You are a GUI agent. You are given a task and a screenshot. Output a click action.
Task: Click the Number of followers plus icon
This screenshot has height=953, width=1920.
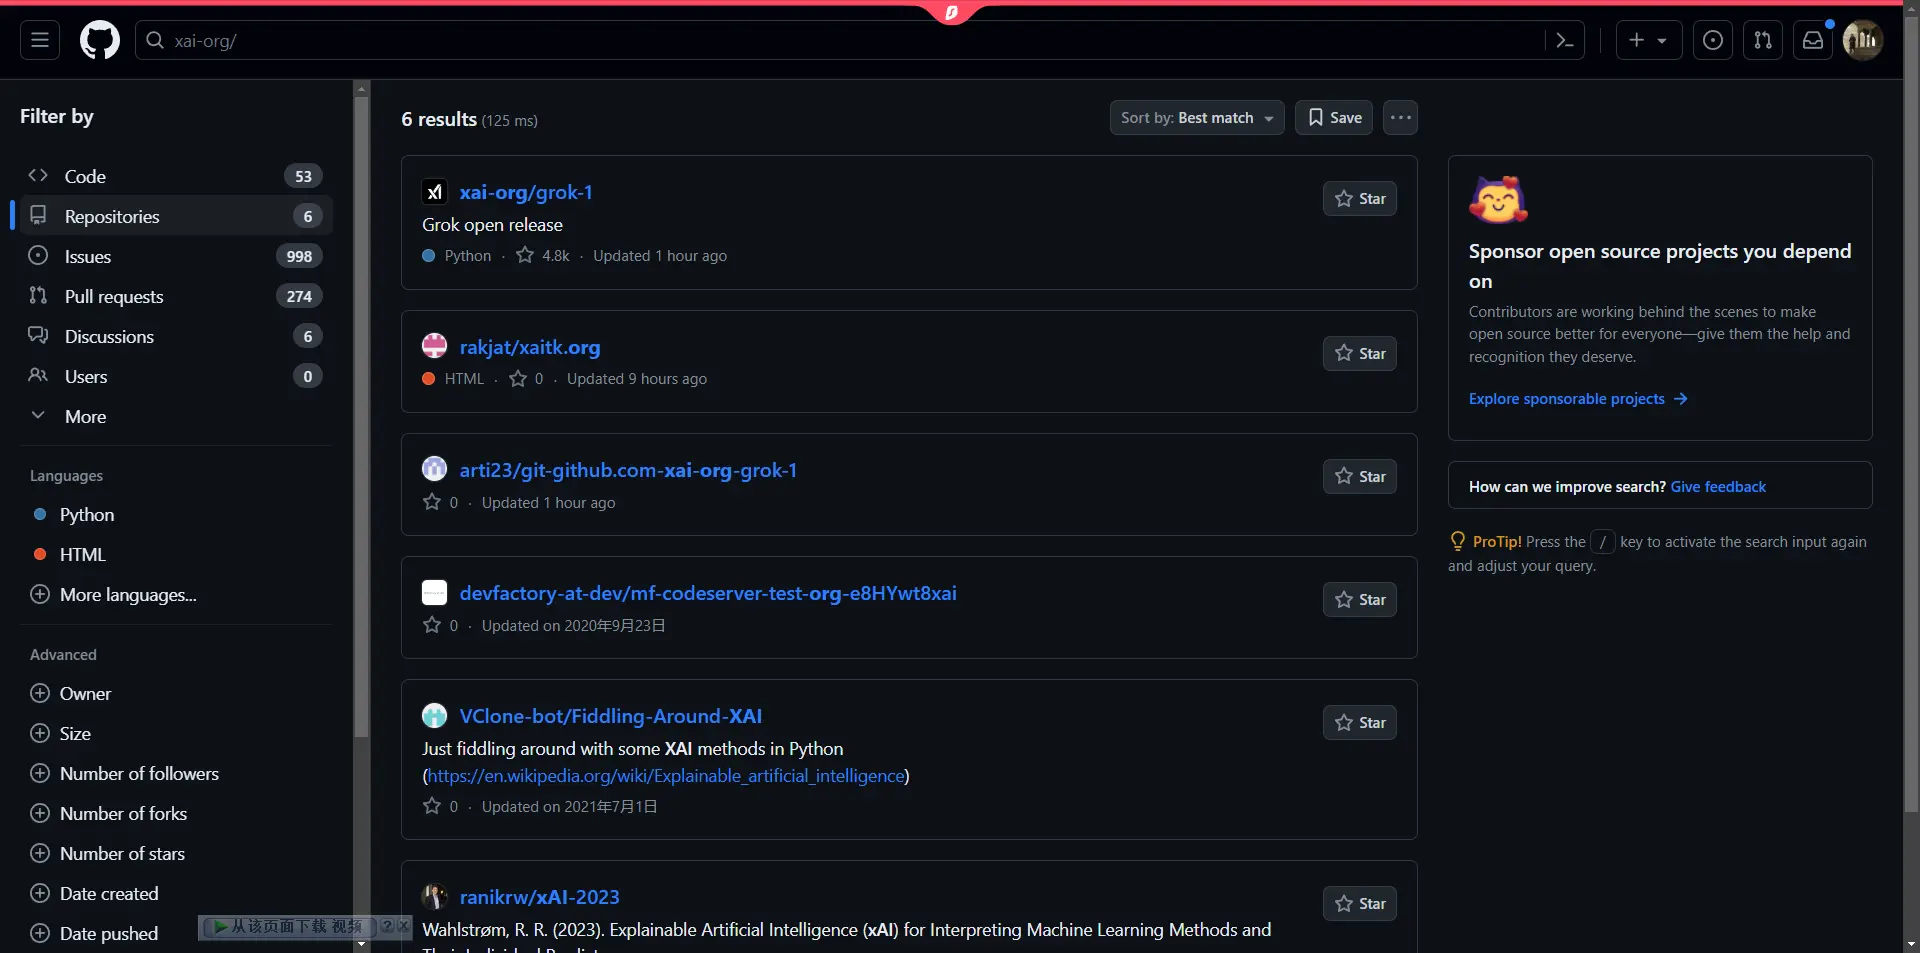pos(40,773)
